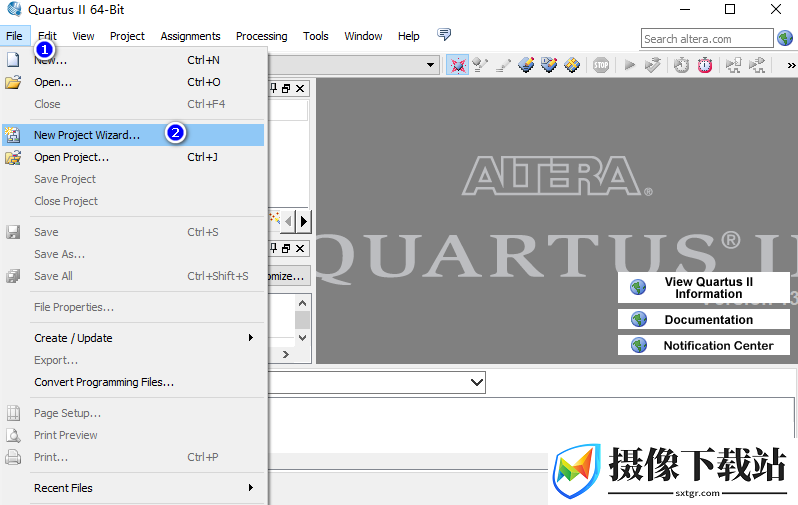Click the yellow-cross chip toolbar icon

[x=572, y=65]
